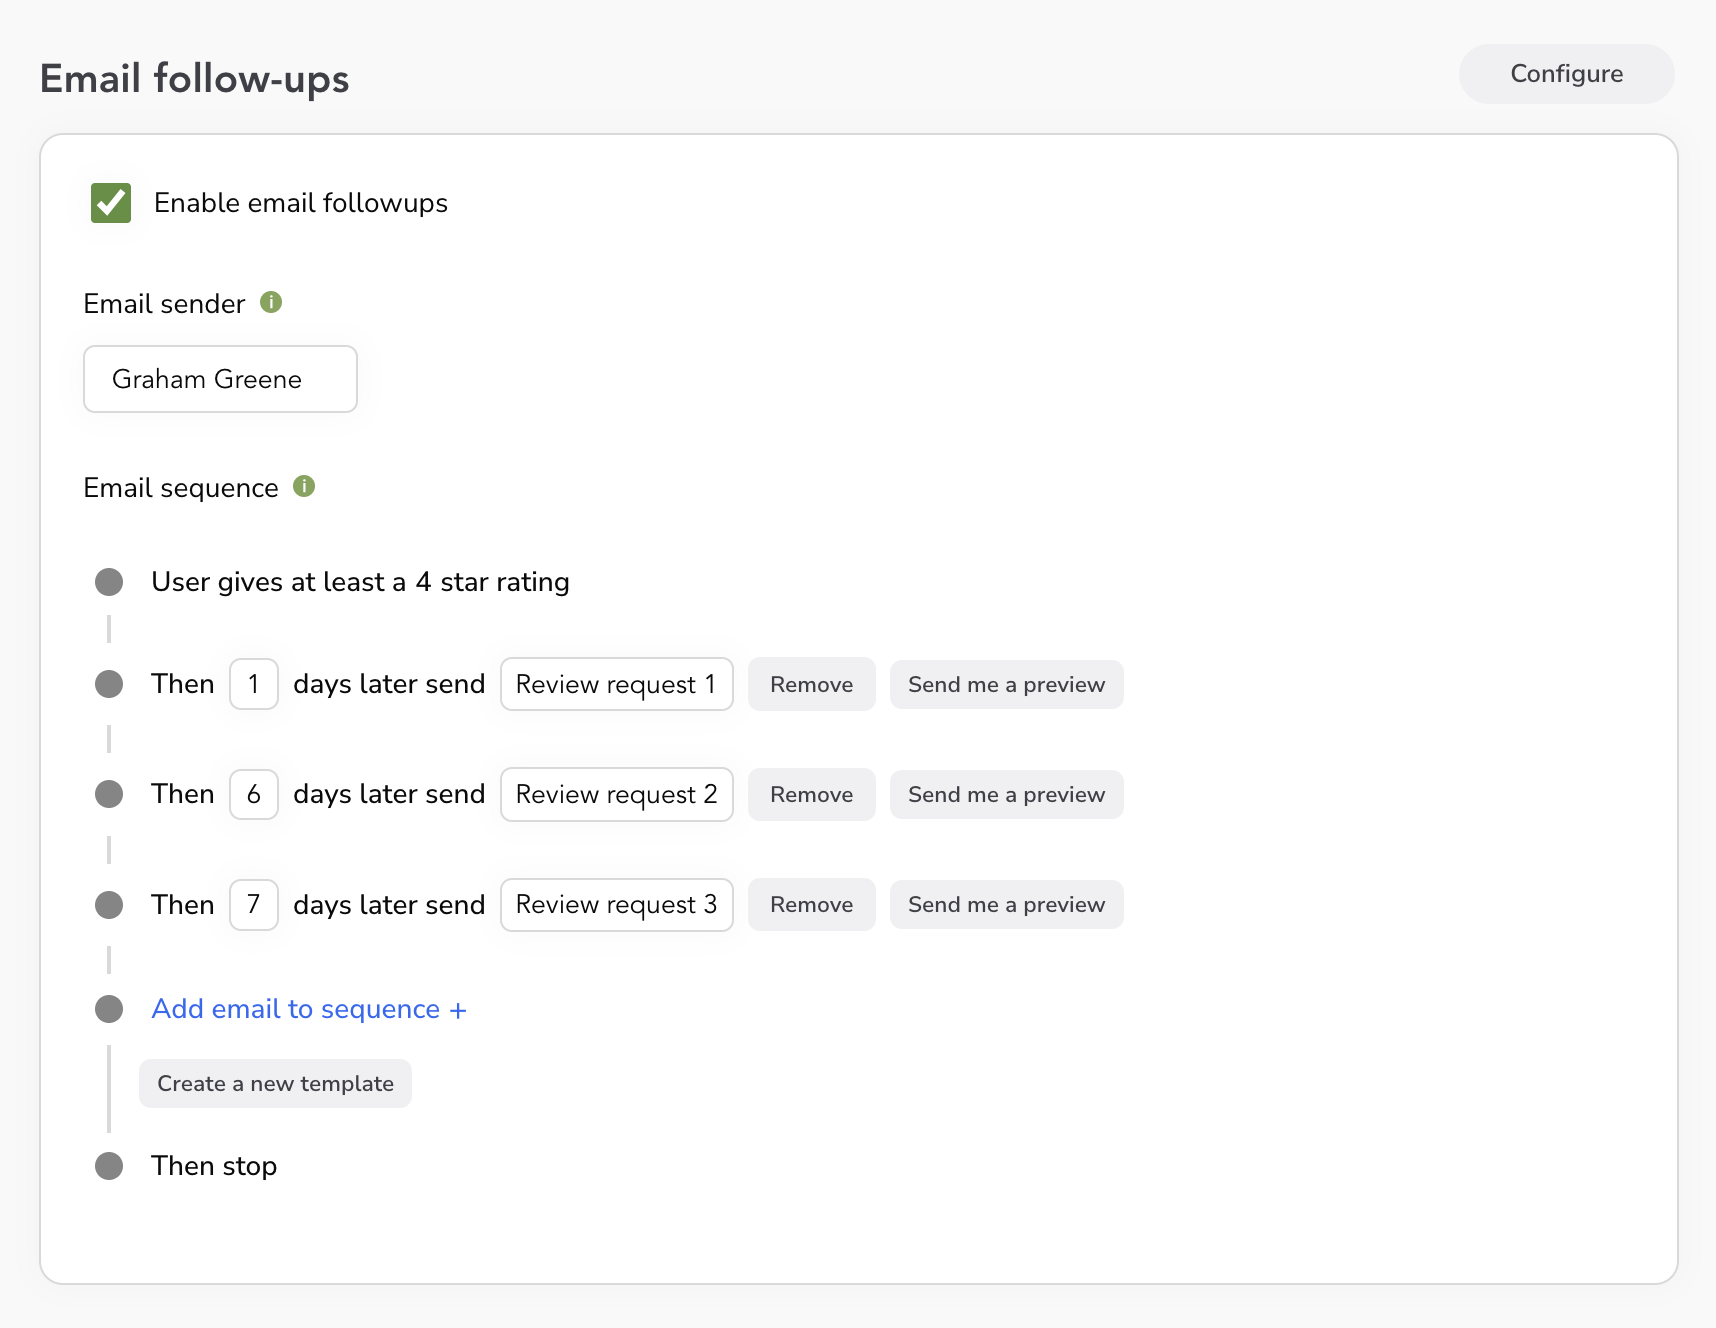
Task: Click the day delay field showing 6
Action: coord(253,794)
